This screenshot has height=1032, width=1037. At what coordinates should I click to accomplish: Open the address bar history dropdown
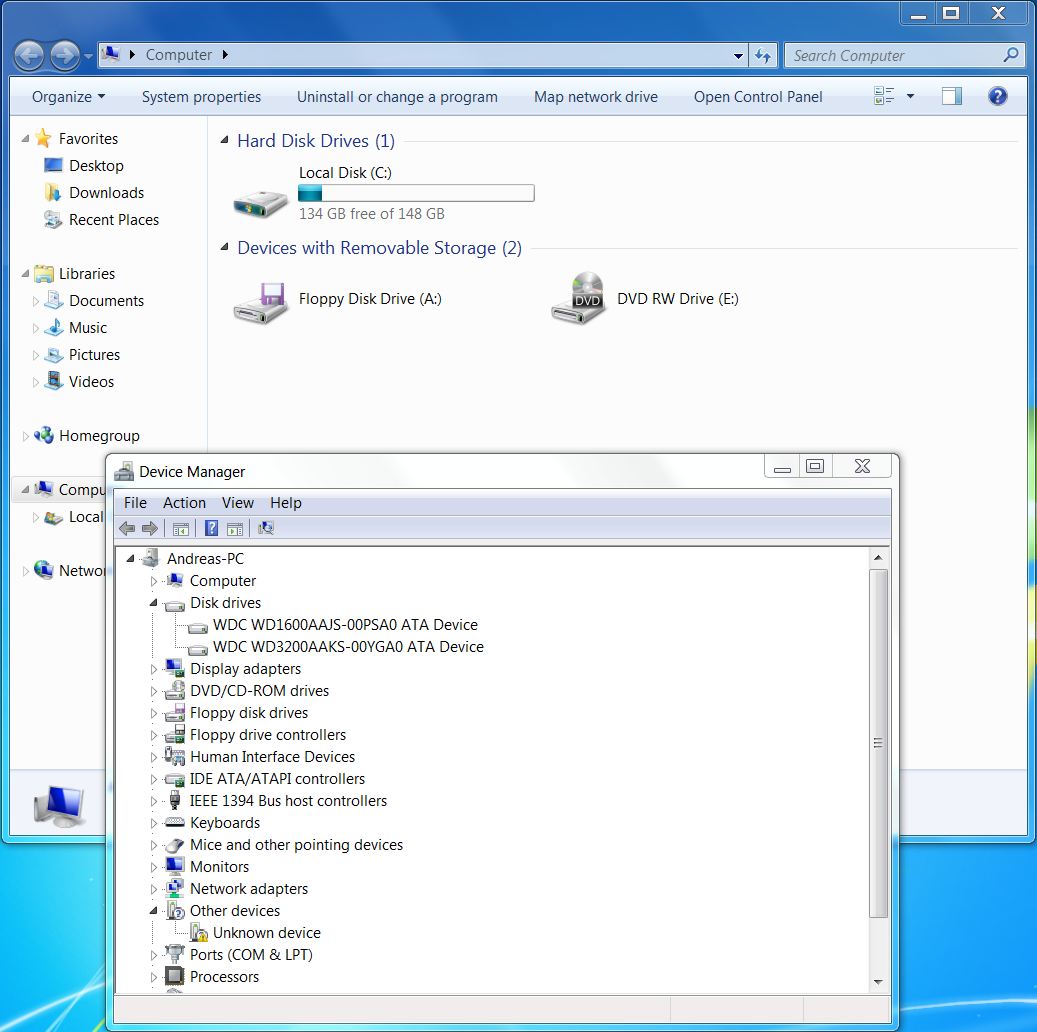pos(738,56)
